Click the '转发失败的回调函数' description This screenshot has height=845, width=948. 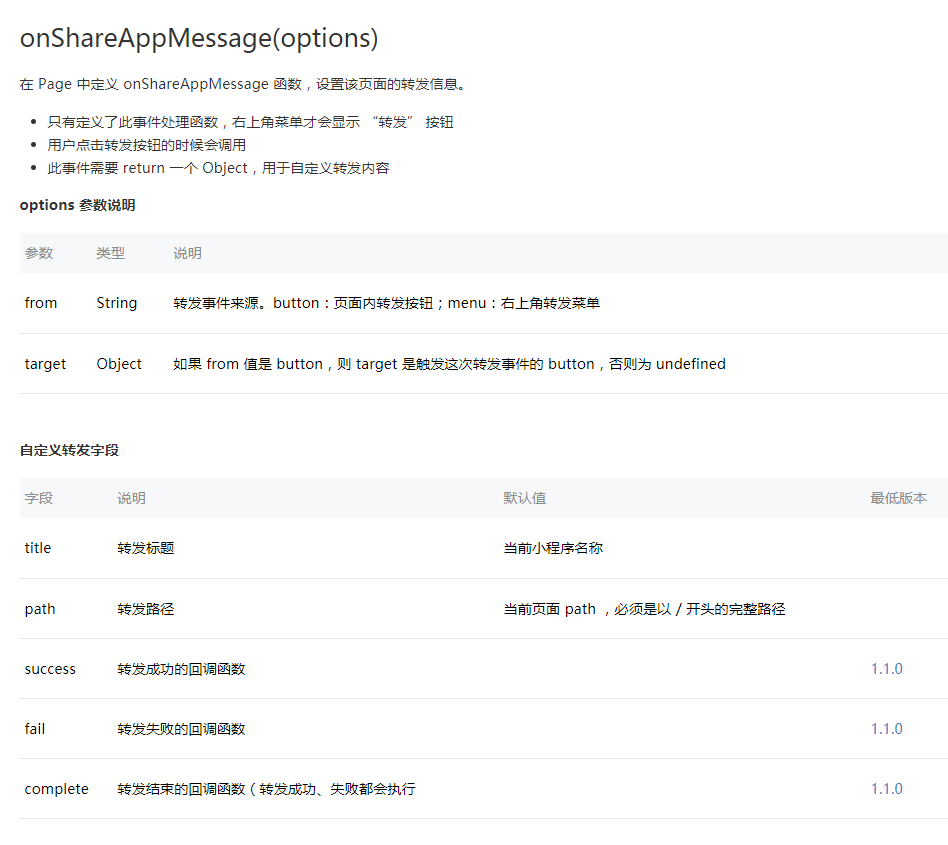(181, 729)
